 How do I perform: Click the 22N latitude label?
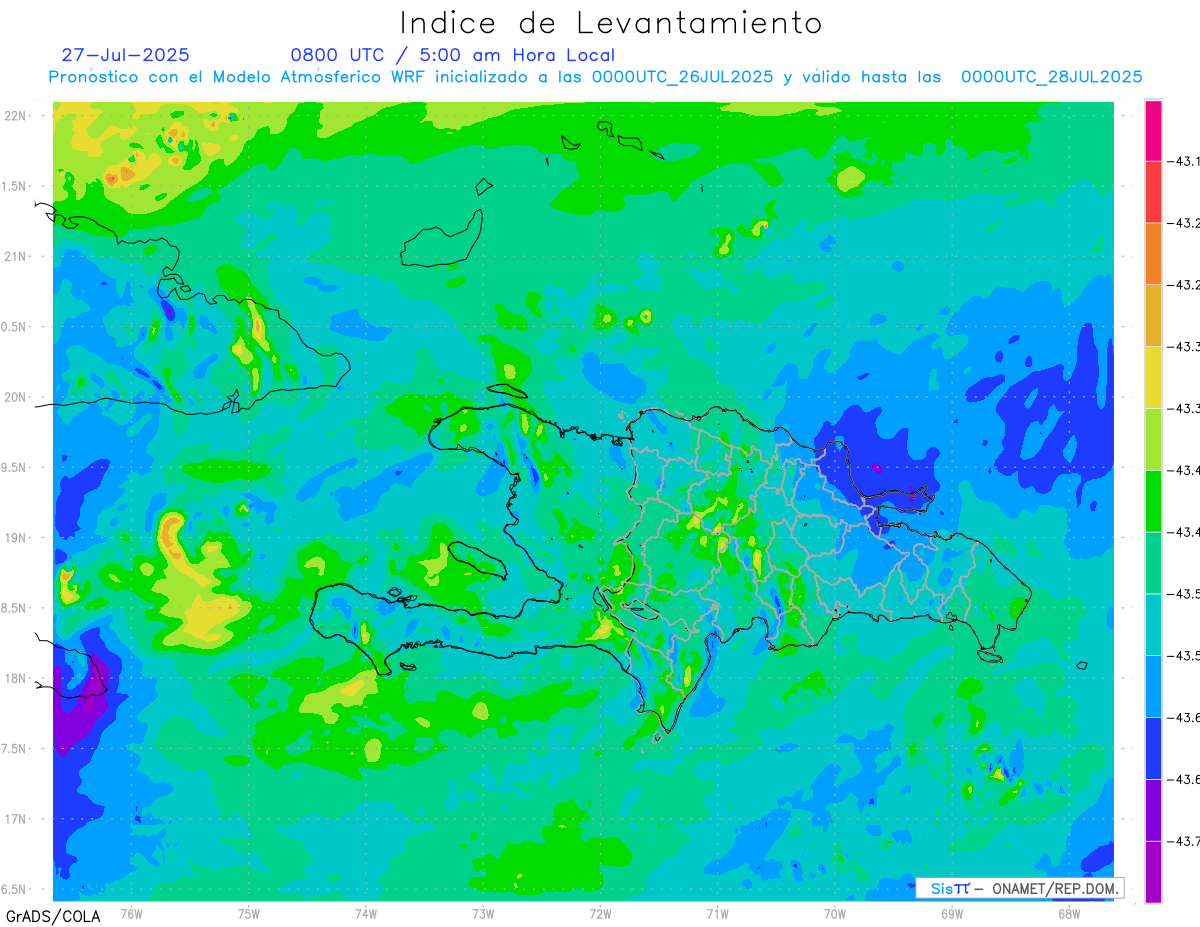tap(15, 115)
